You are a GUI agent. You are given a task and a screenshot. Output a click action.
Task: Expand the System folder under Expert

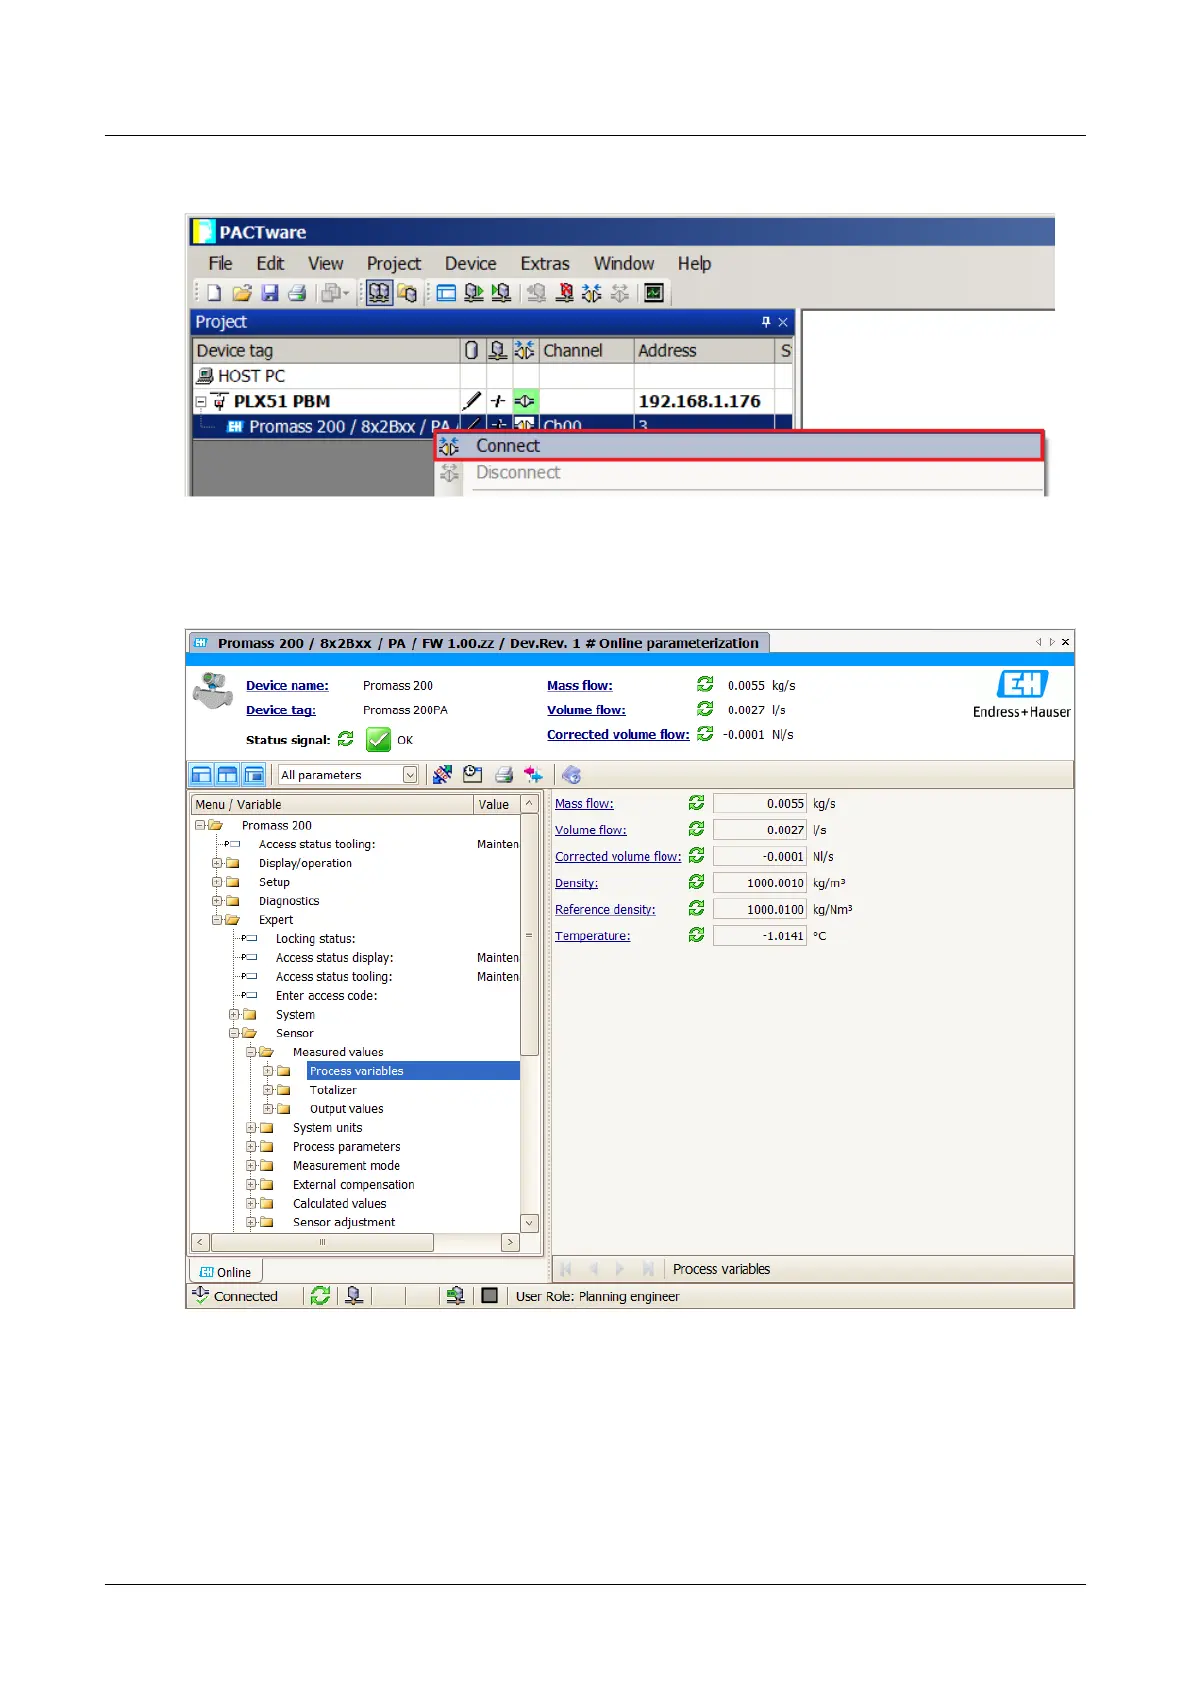pyautogui.click(x=234, y=1014)
